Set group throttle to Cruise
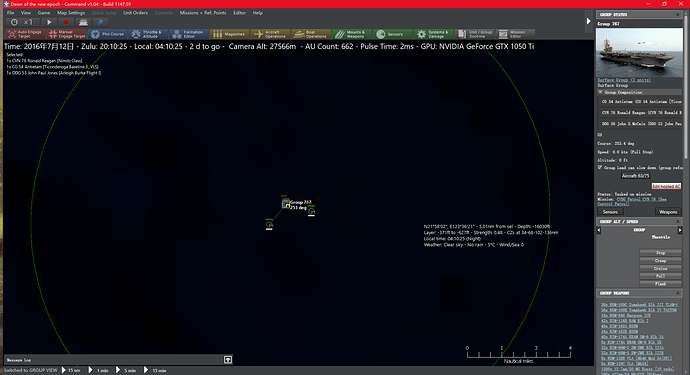Viewport: 690px width, 375px height. click(x=660, y=268)
